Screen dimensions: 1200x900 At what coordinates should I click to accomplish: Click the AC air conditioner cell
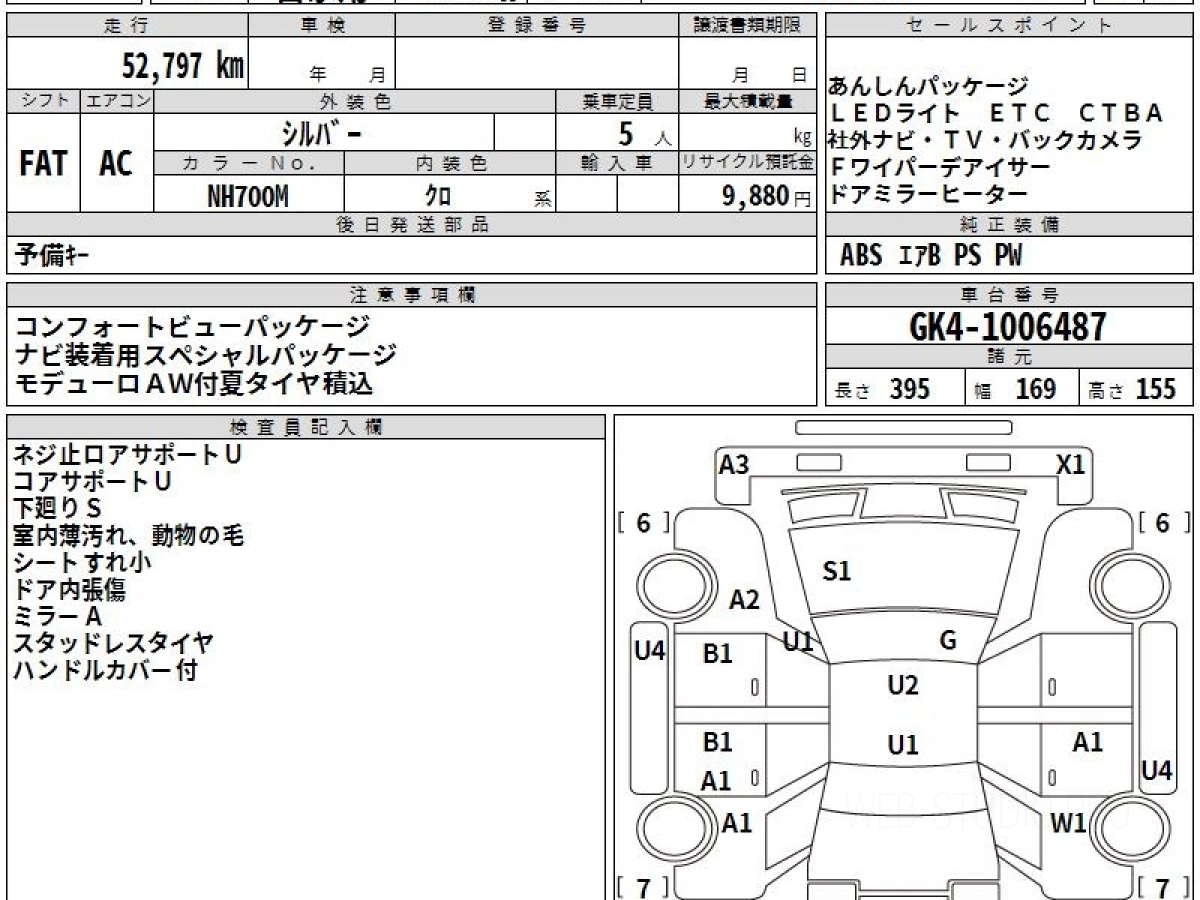point(117,163)
